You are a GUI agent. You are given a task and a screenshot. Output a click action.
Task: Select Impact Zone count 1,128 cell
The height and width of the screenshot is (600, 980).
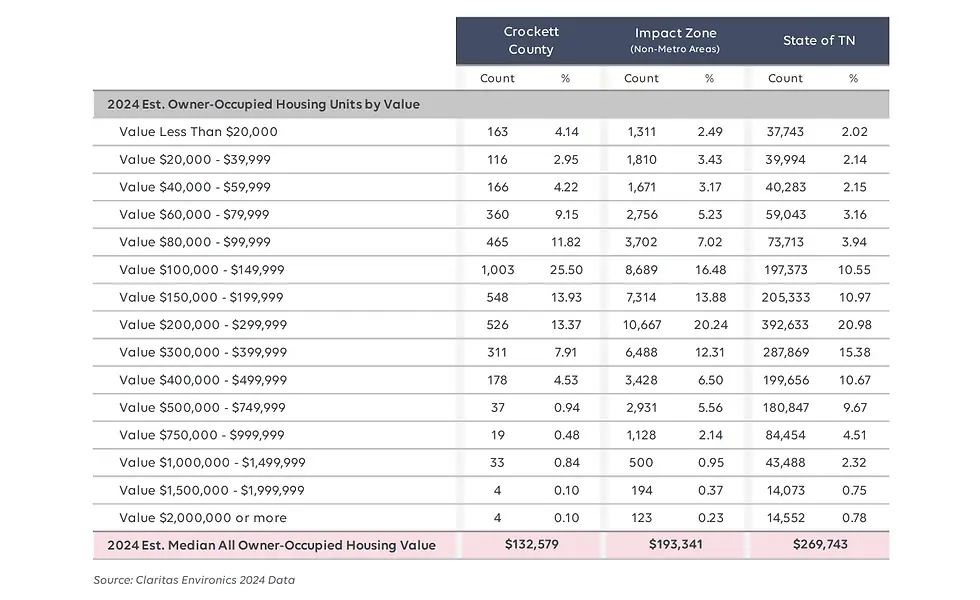(x=641, y=435)
